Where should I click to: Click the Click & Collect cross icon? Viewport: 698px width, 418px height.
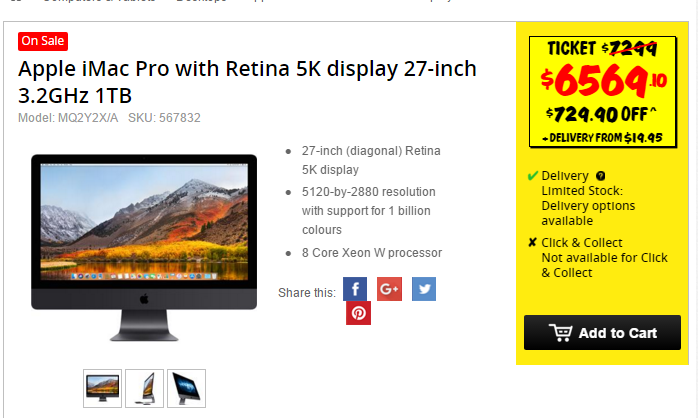pyautogui.click(x=532, y=243)
